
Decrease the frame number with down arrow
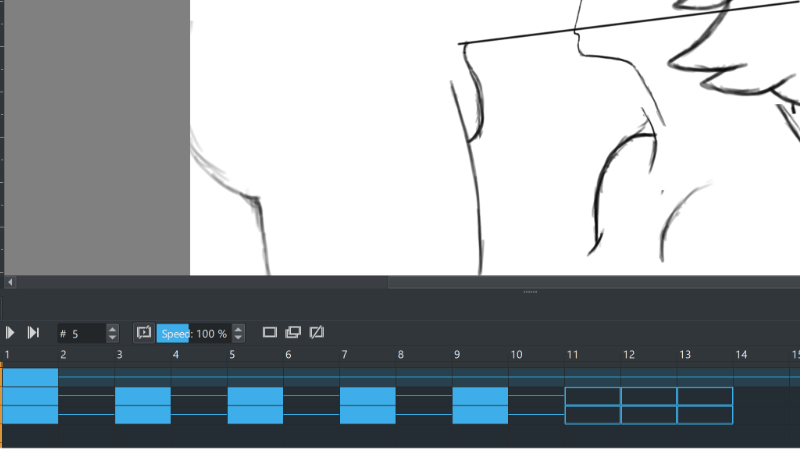(x=113, y=338)
